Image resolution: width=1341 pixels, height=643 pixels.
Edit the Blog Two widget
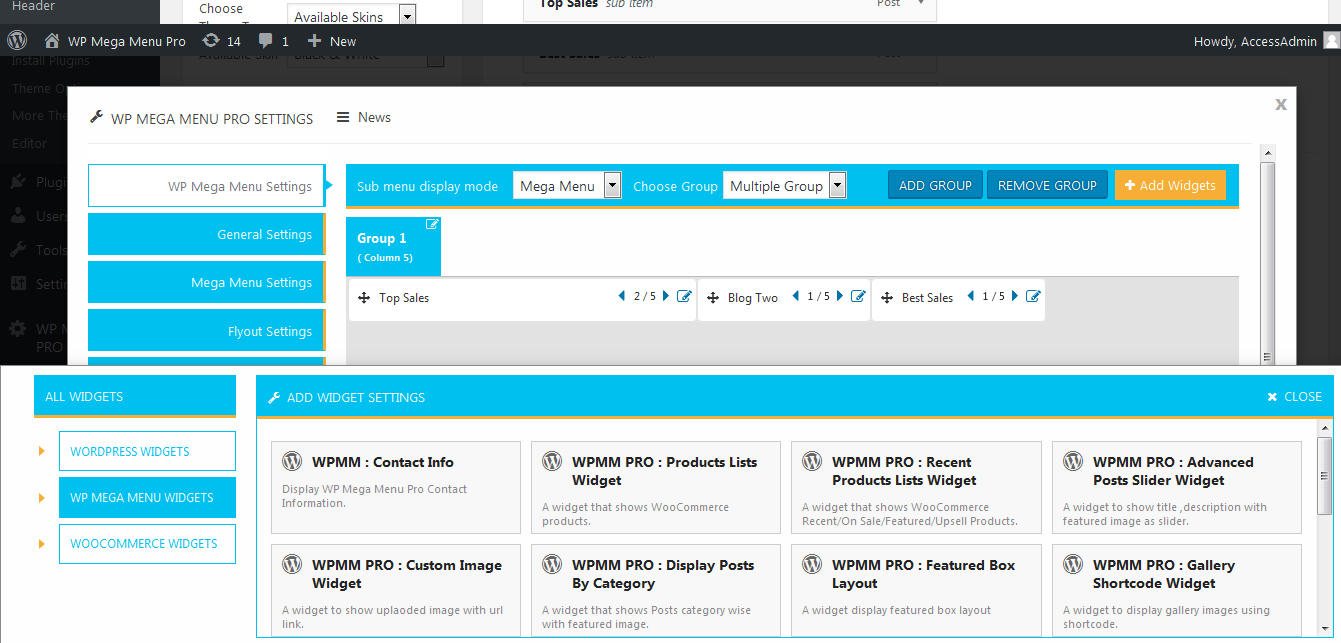[x=858, y=296]
